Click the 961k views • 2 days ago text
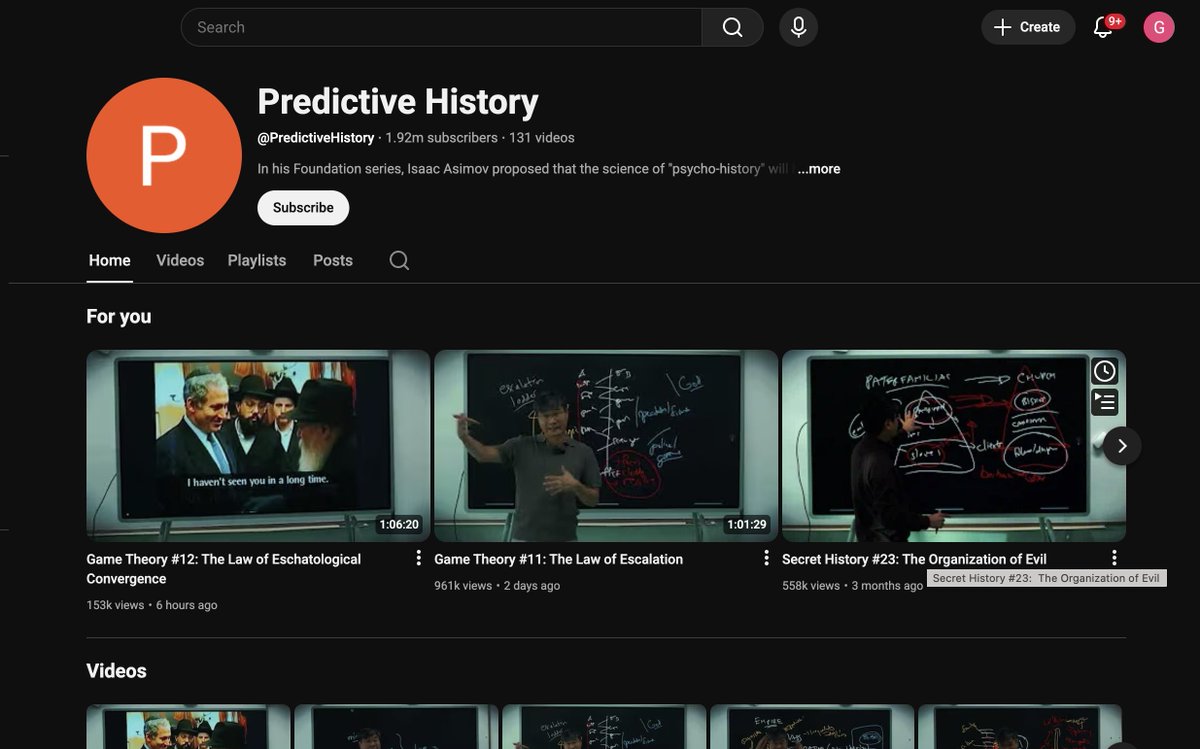Viewport: 1200px width, 749px height. 497,586
